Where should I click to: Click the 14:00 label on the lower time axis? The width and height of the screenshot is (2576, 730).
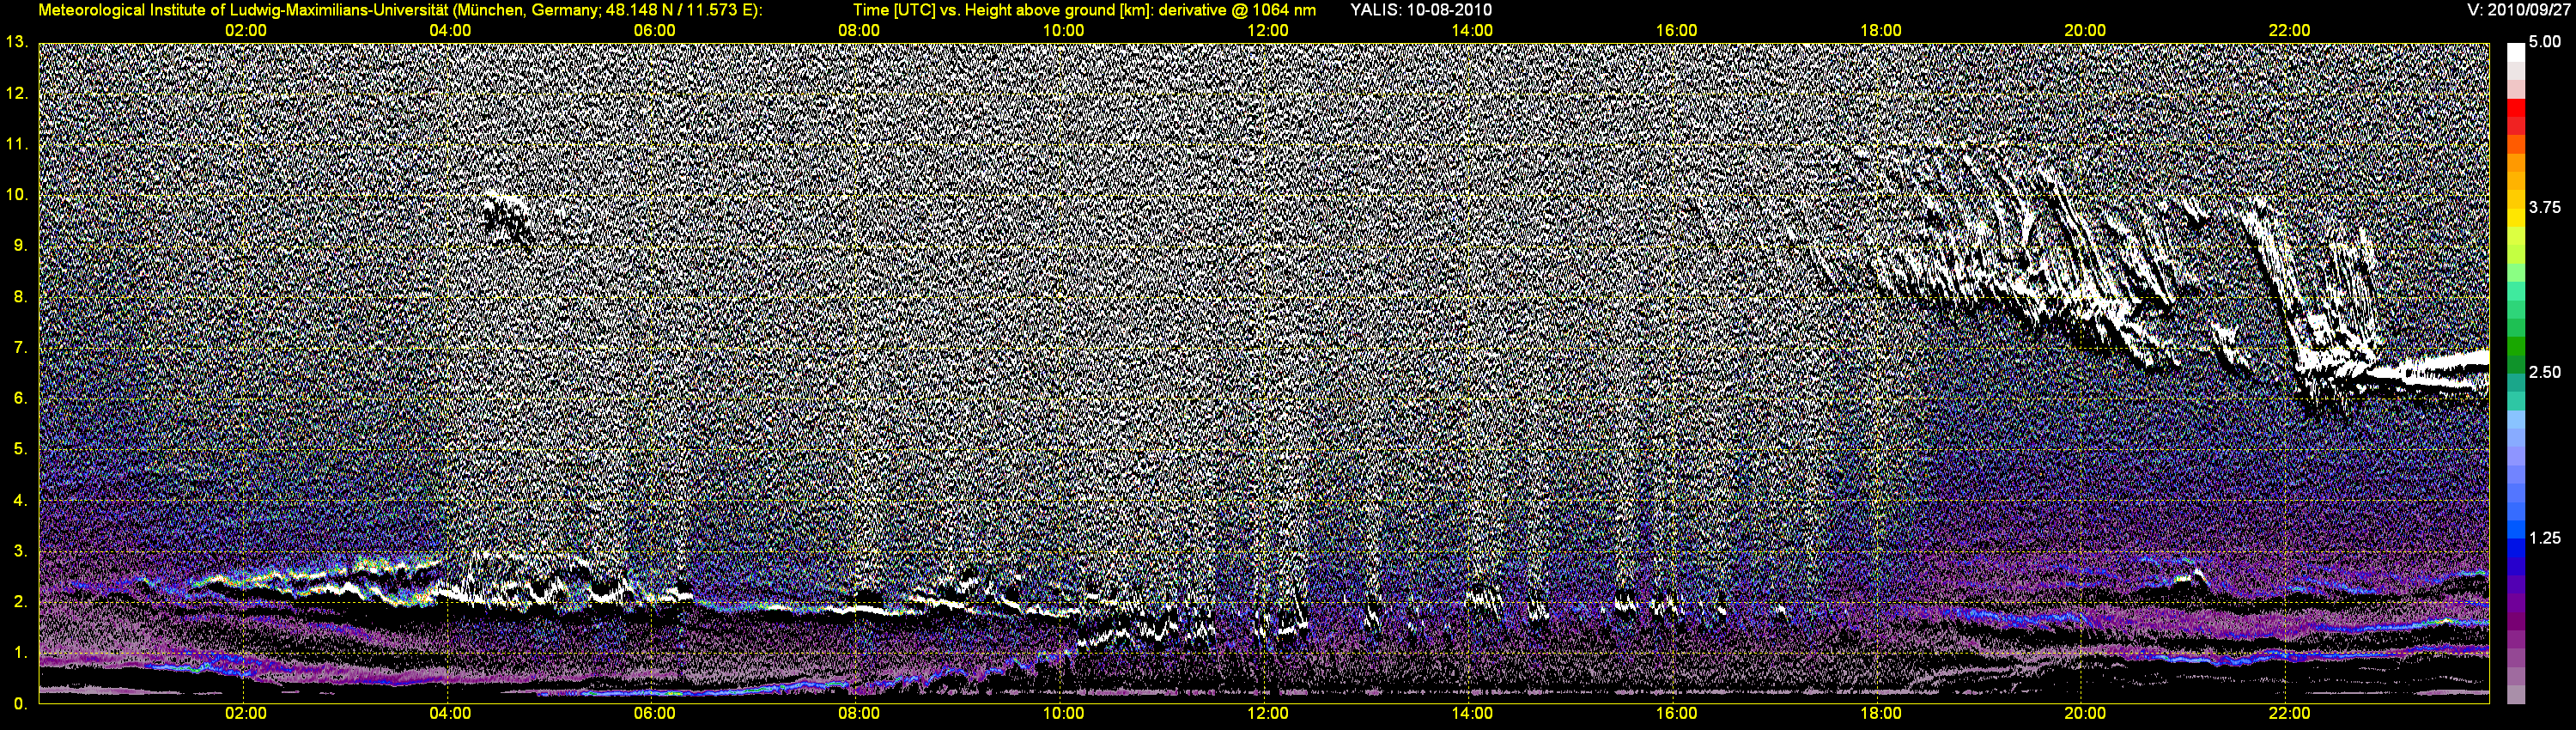pyautogui.click(x=1472, y=713)
